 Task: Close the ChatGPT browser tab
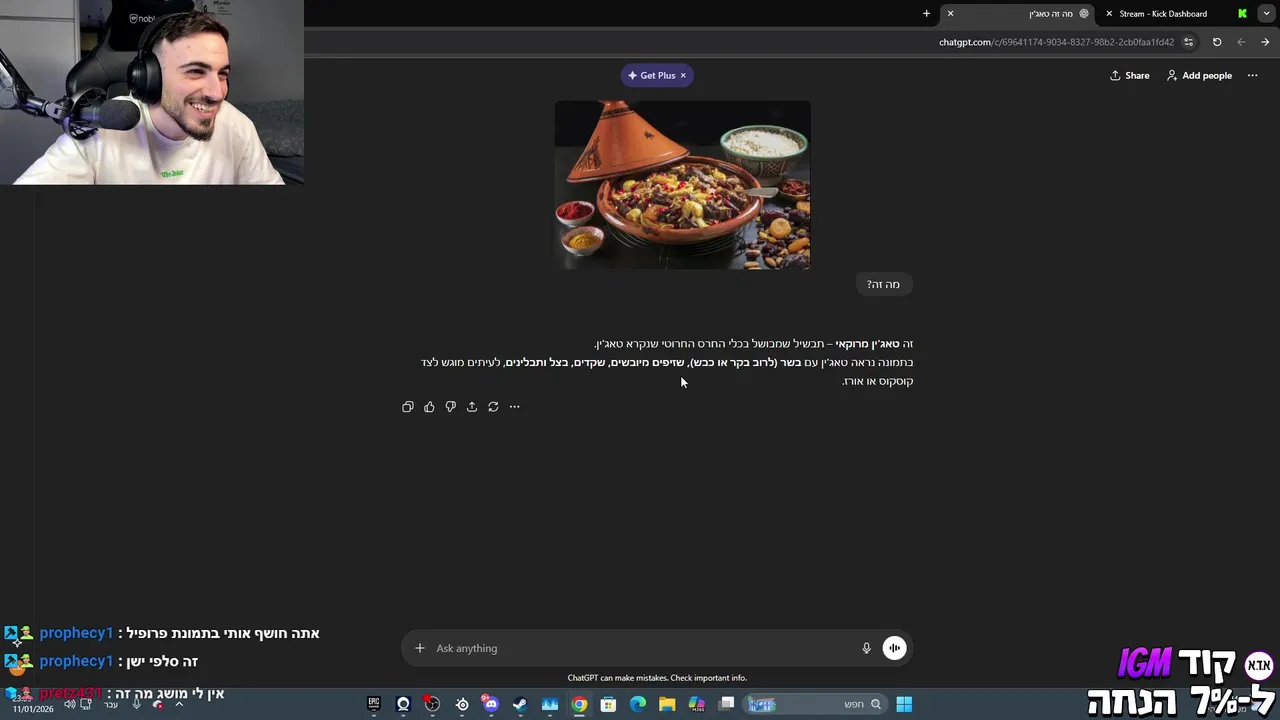pyautogui.click(x=950, y=14)
